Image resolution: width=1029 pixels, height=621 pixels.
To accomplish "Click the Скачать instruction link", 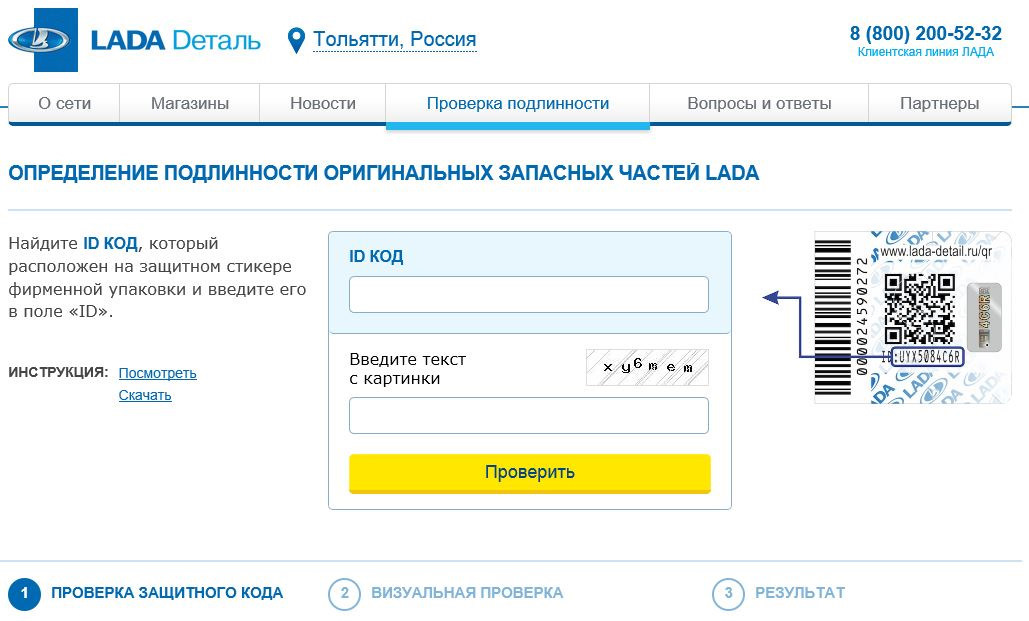I will click(145, 395).
